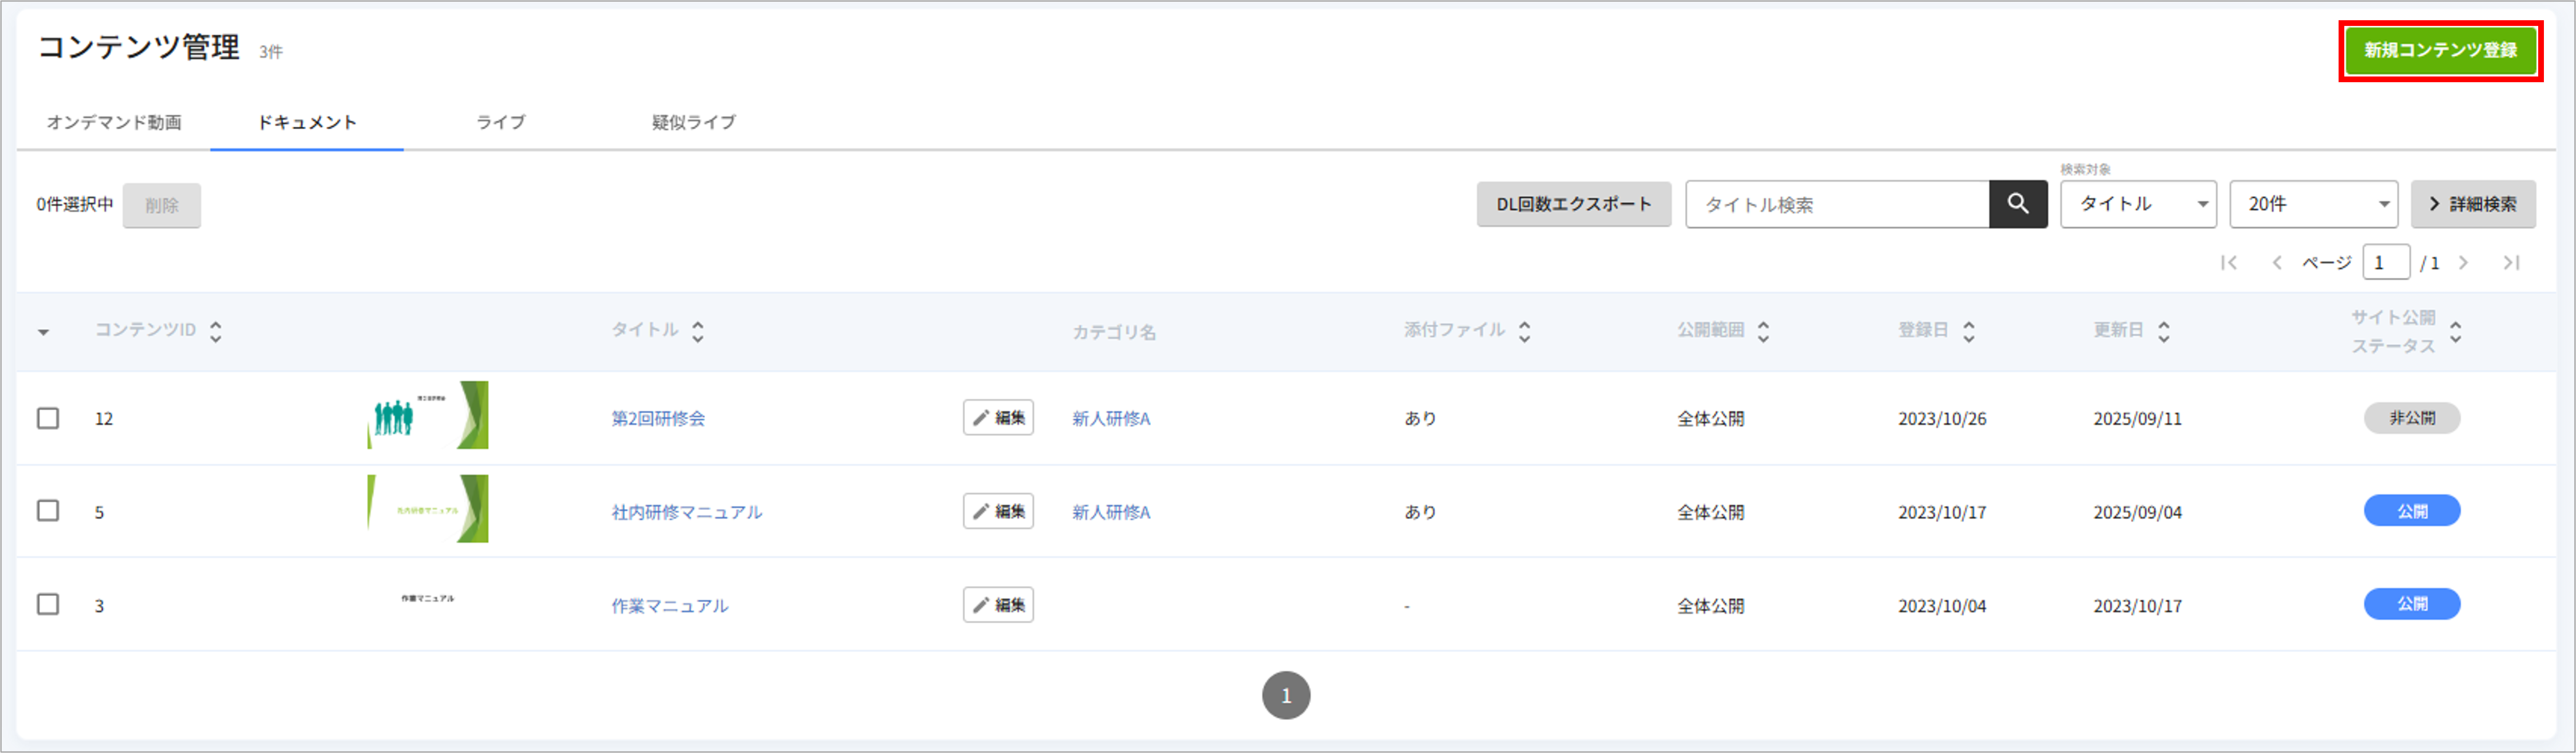Screen dimensions: 2576x753
Task: Click DL回数エクスポート button
Action: 1573,204
